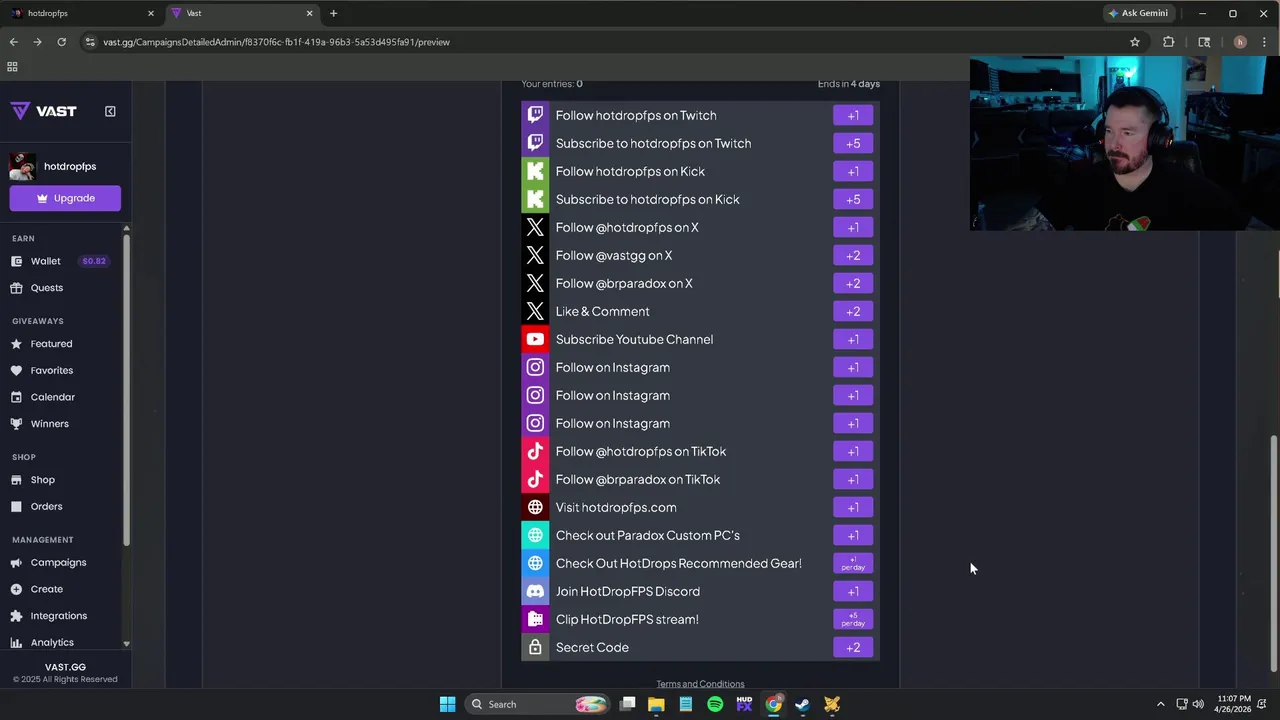
Task: Open Campaigns under Management
Action: (48, 563)
